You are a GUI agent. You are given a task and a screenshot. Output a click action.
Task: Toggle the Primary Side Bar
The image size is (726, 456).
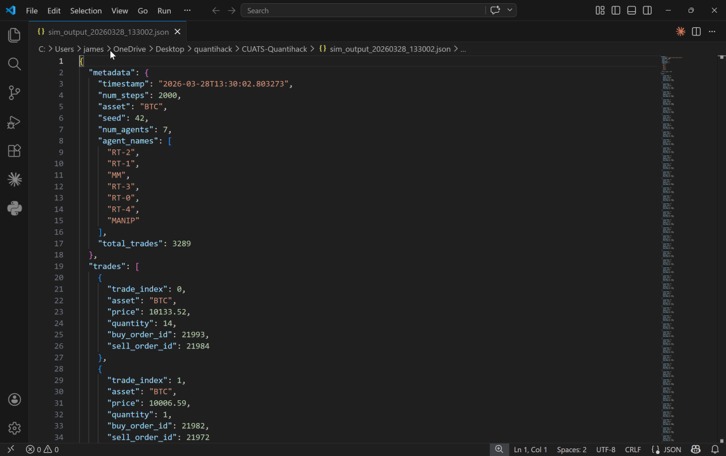click(x=616, y=10)
